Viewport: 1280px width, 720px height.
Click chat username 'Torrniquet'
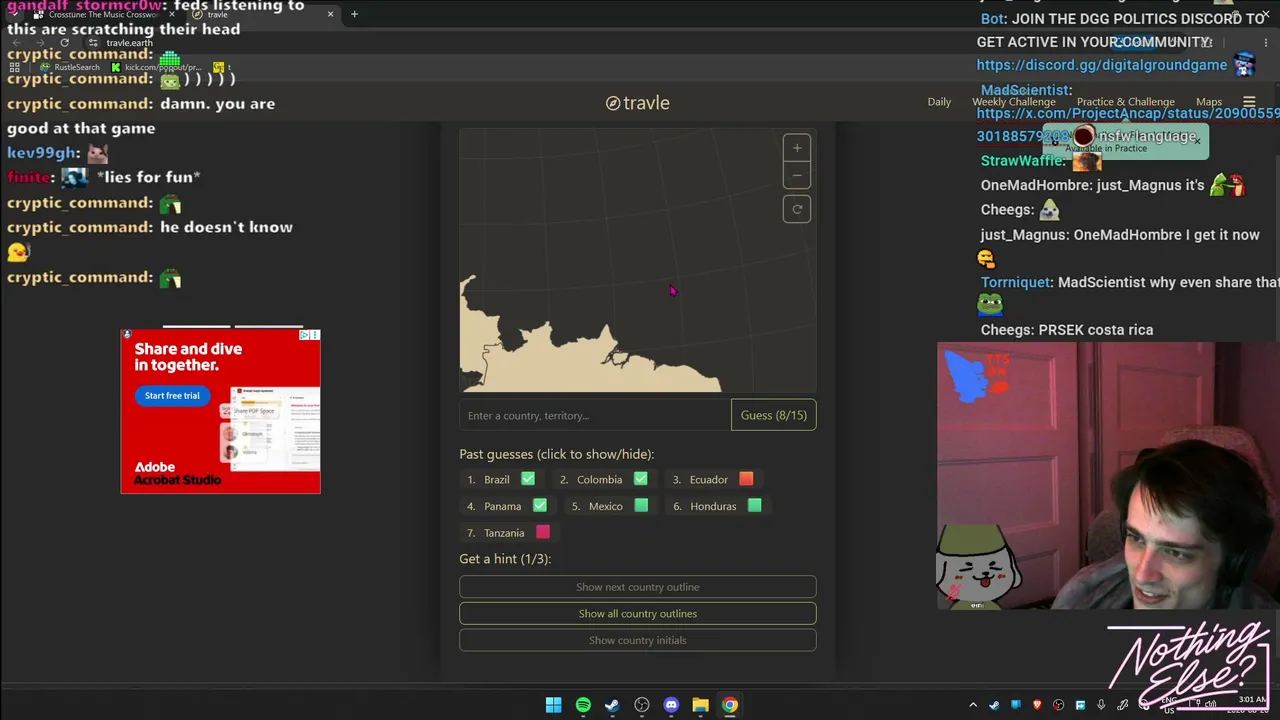click(x=1016, y=283)
